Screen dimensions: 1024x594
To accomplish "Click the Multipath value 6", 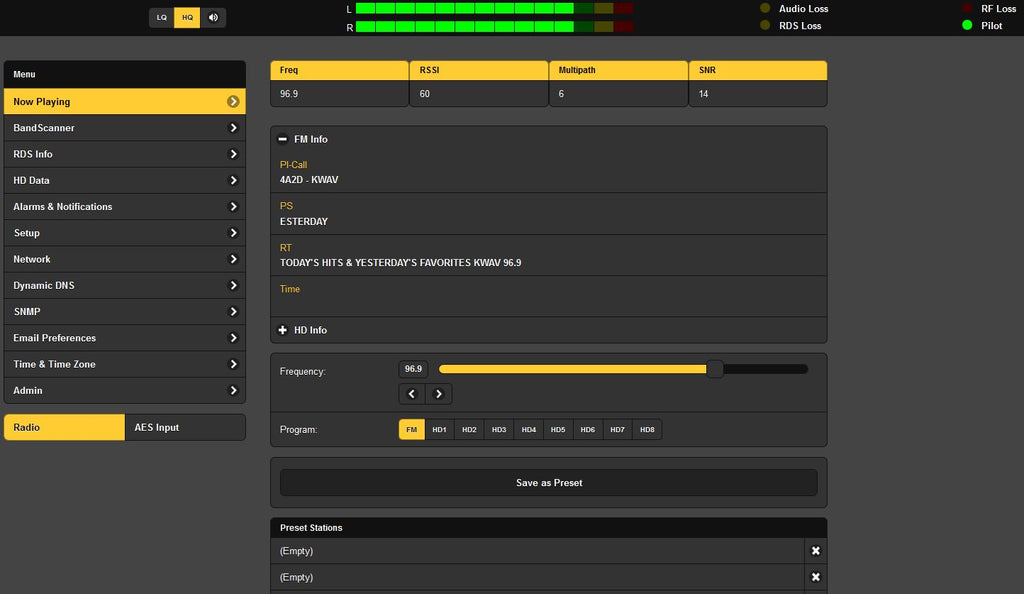I will click(x=561, y=94).
